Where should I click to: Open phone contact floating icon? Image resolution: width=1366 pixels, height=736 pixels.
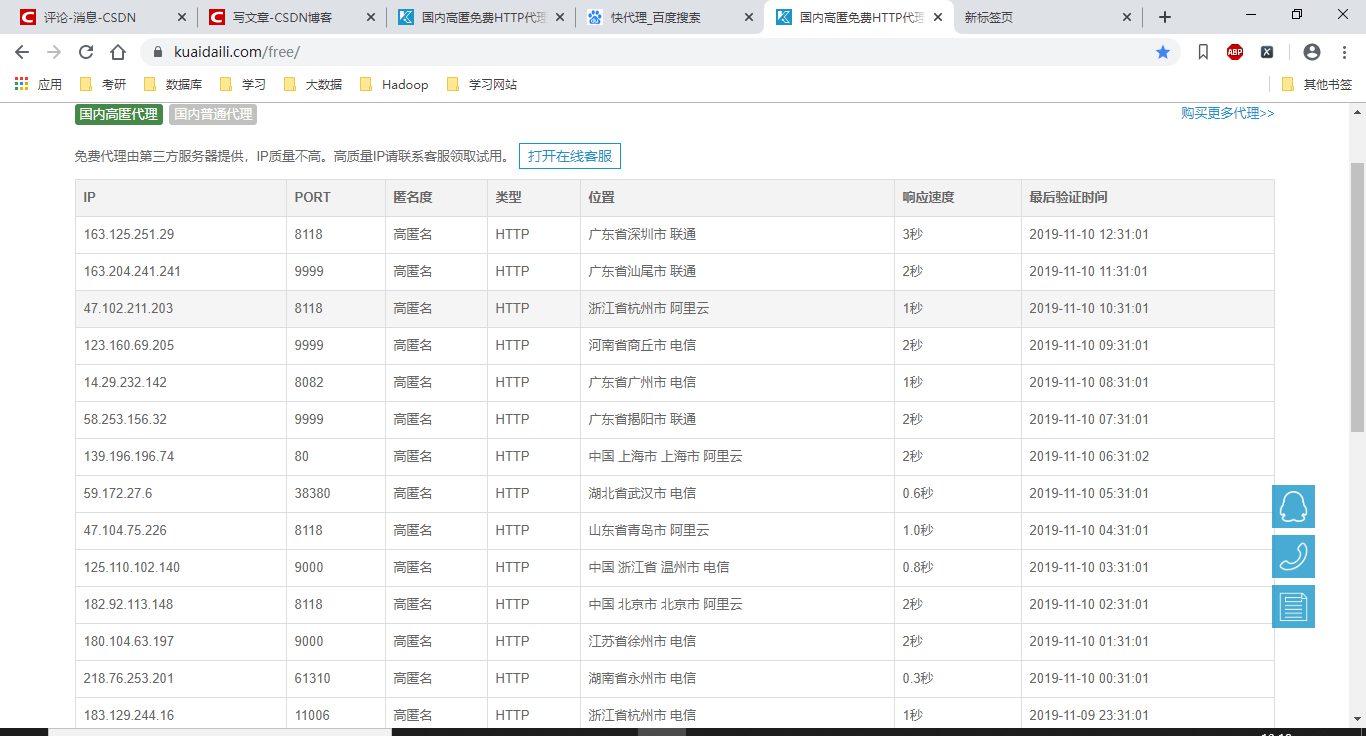pos(1293,556)
